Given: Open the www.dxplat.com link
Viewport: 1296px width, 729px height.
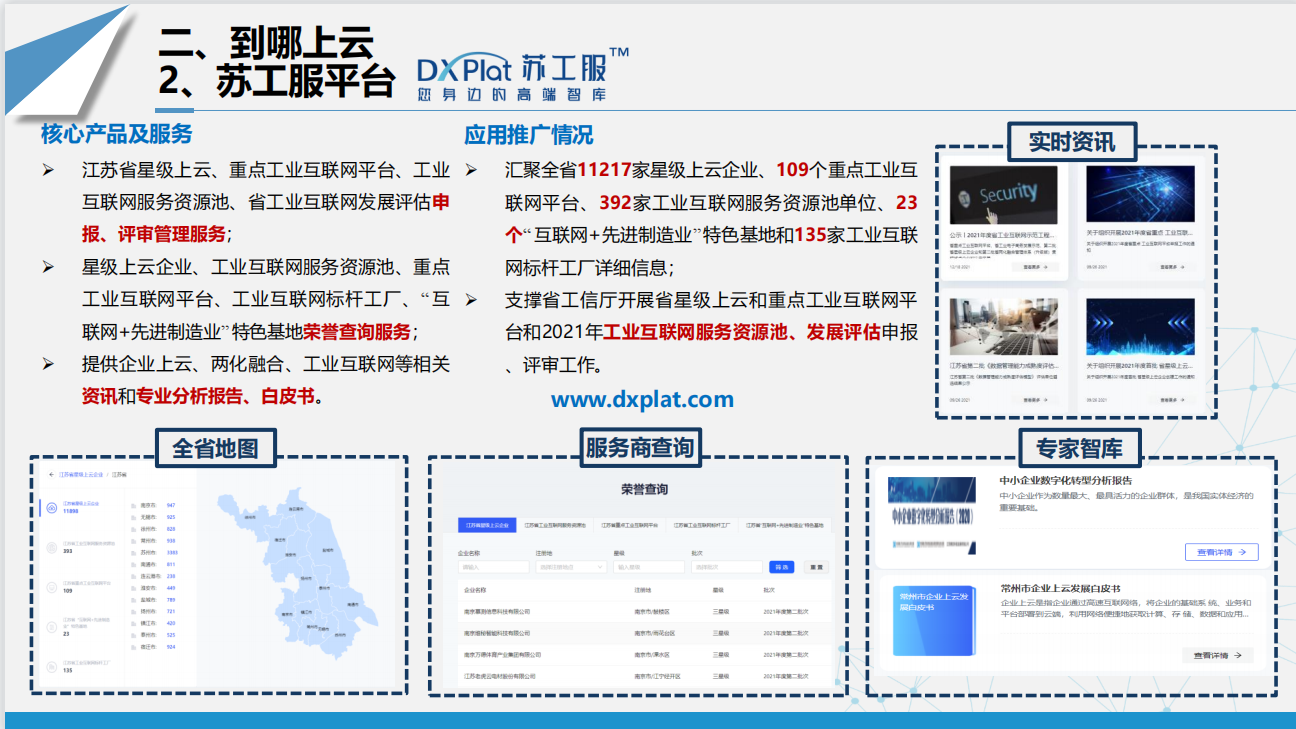Looking at the screenshot, I should coord(642,400).
